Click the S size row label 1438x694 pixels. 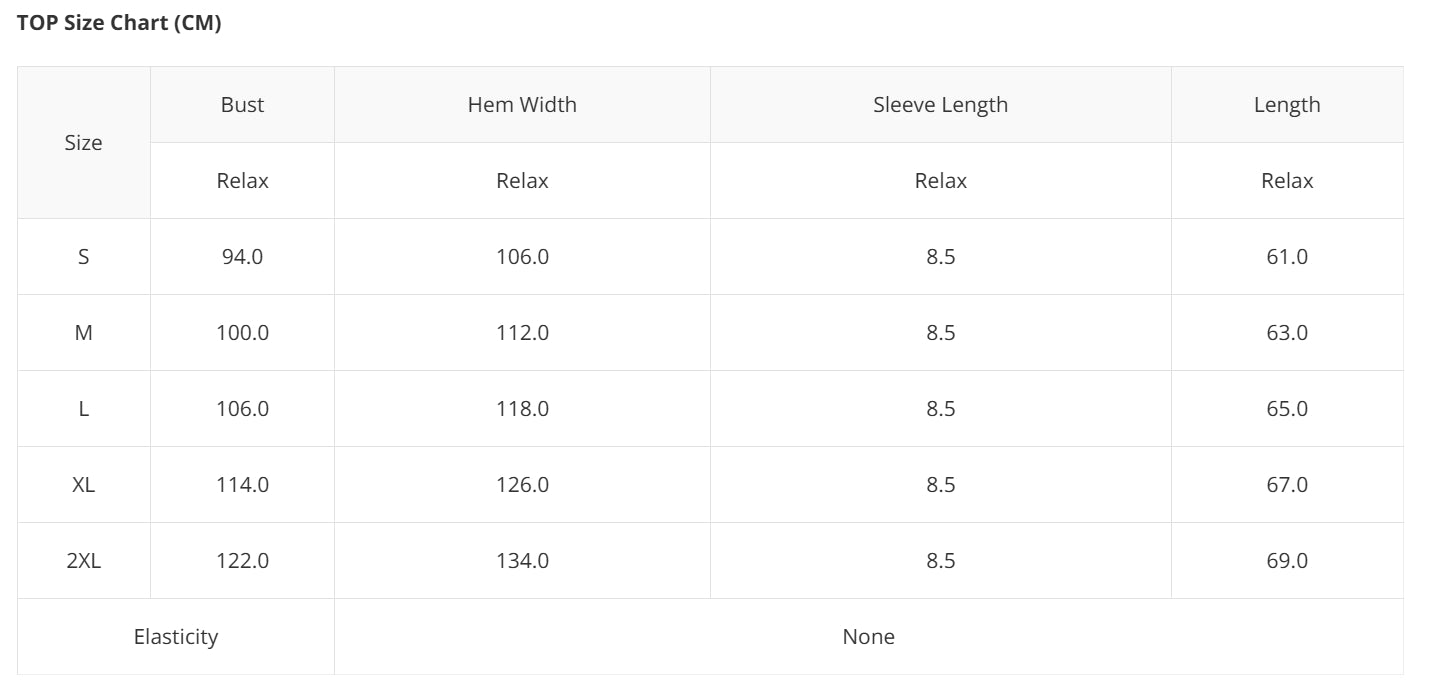coord(84,257)
